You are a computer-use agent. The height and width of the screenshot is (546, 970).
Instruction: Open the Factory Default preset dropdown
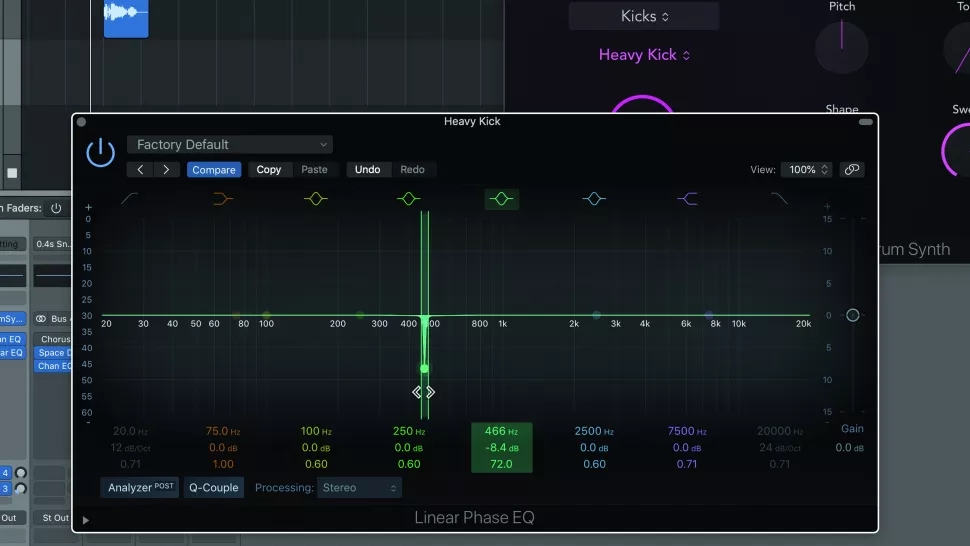pos(230,145)
